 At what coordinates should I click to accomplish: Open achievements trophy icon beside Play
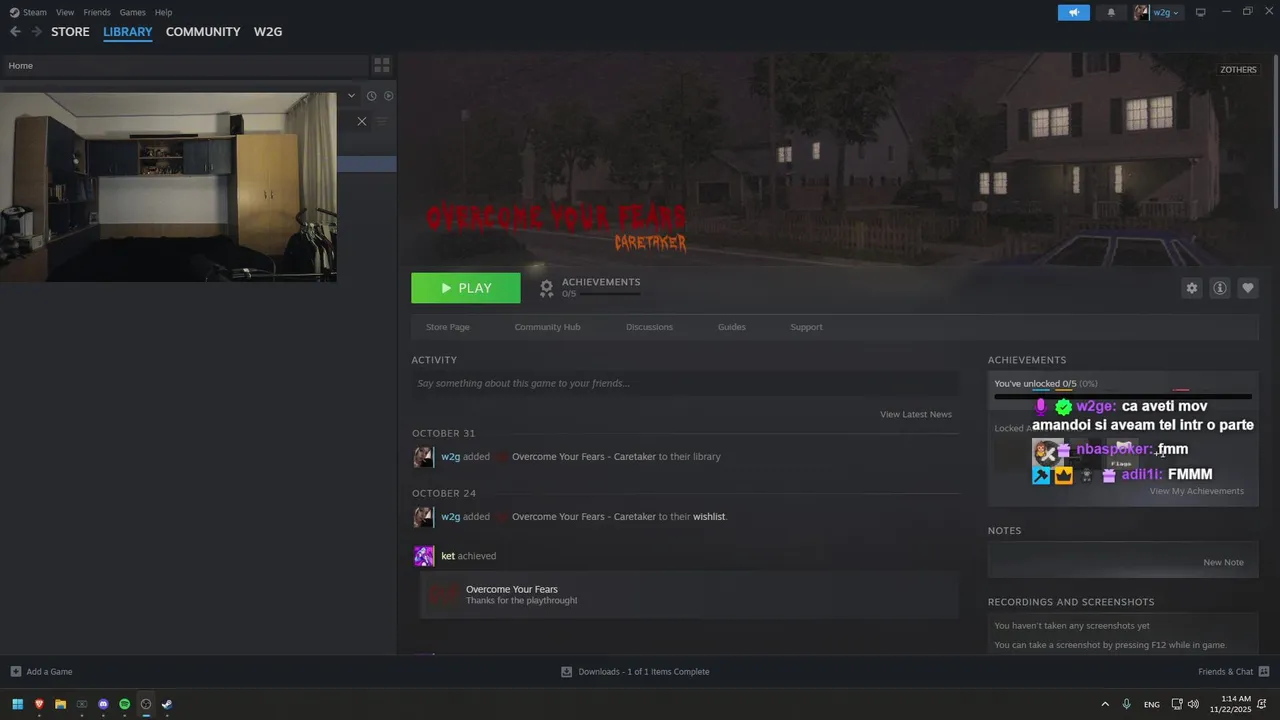point(546,288)
